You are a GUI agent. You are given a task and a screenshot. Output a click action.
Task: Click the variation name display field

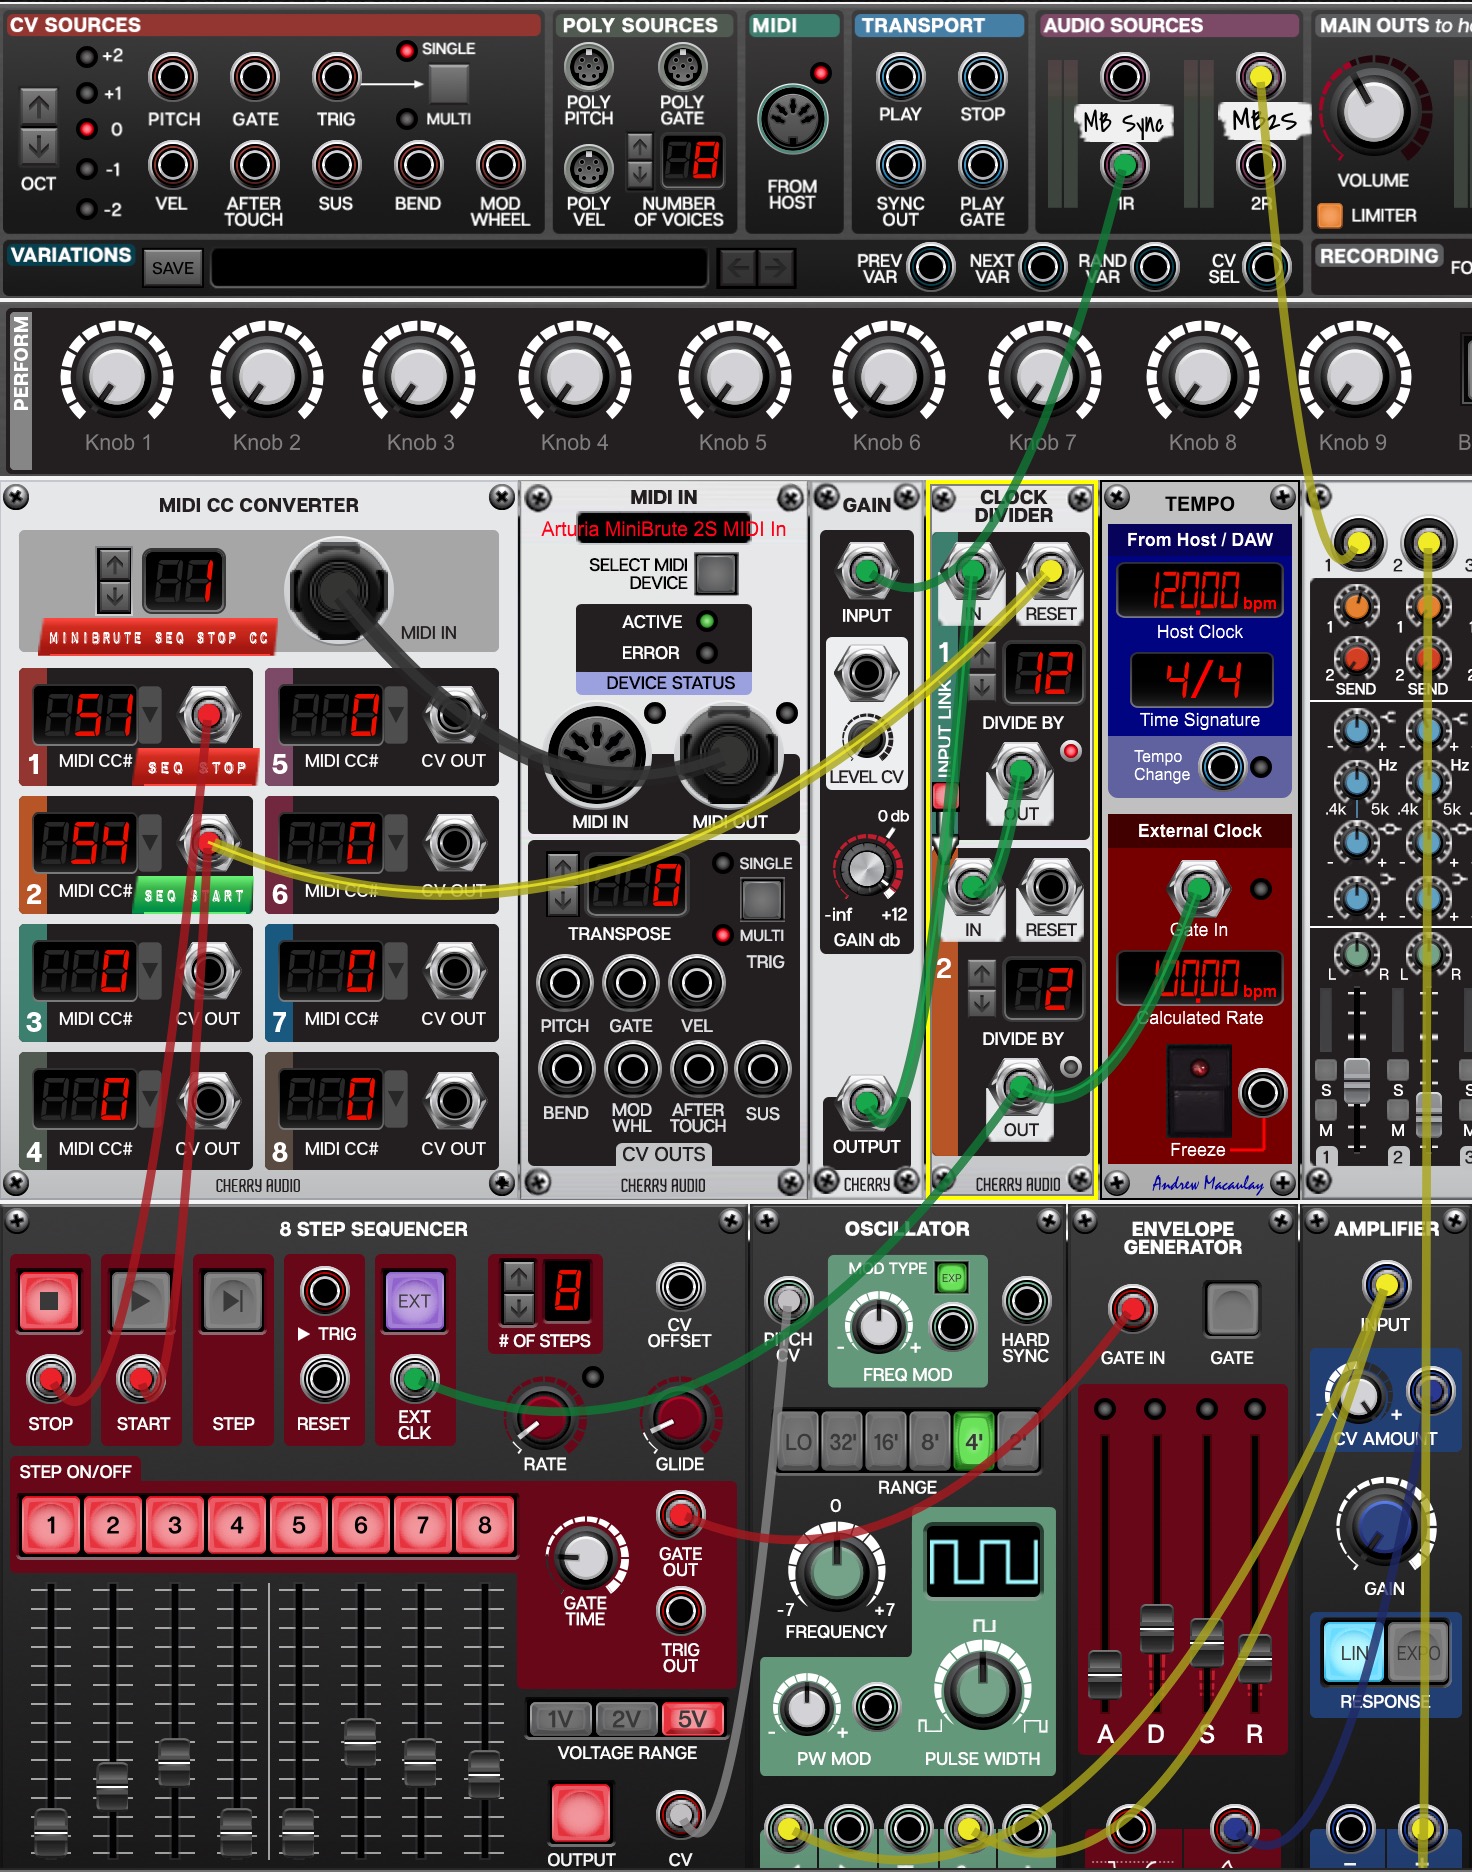tap(460, 268)
